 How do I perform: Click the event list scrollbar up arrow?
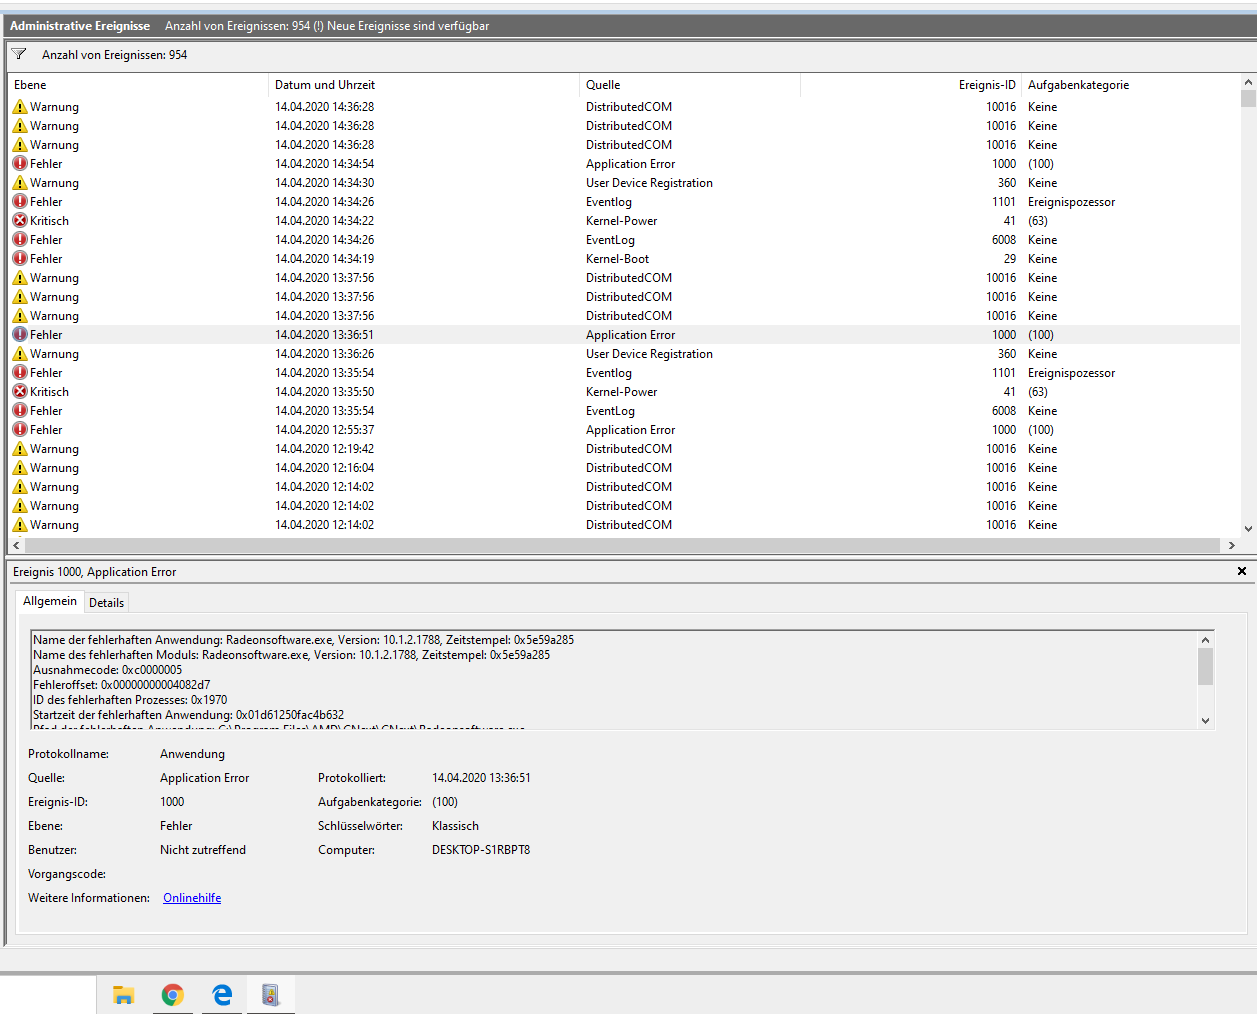(x=1248, y=82)
